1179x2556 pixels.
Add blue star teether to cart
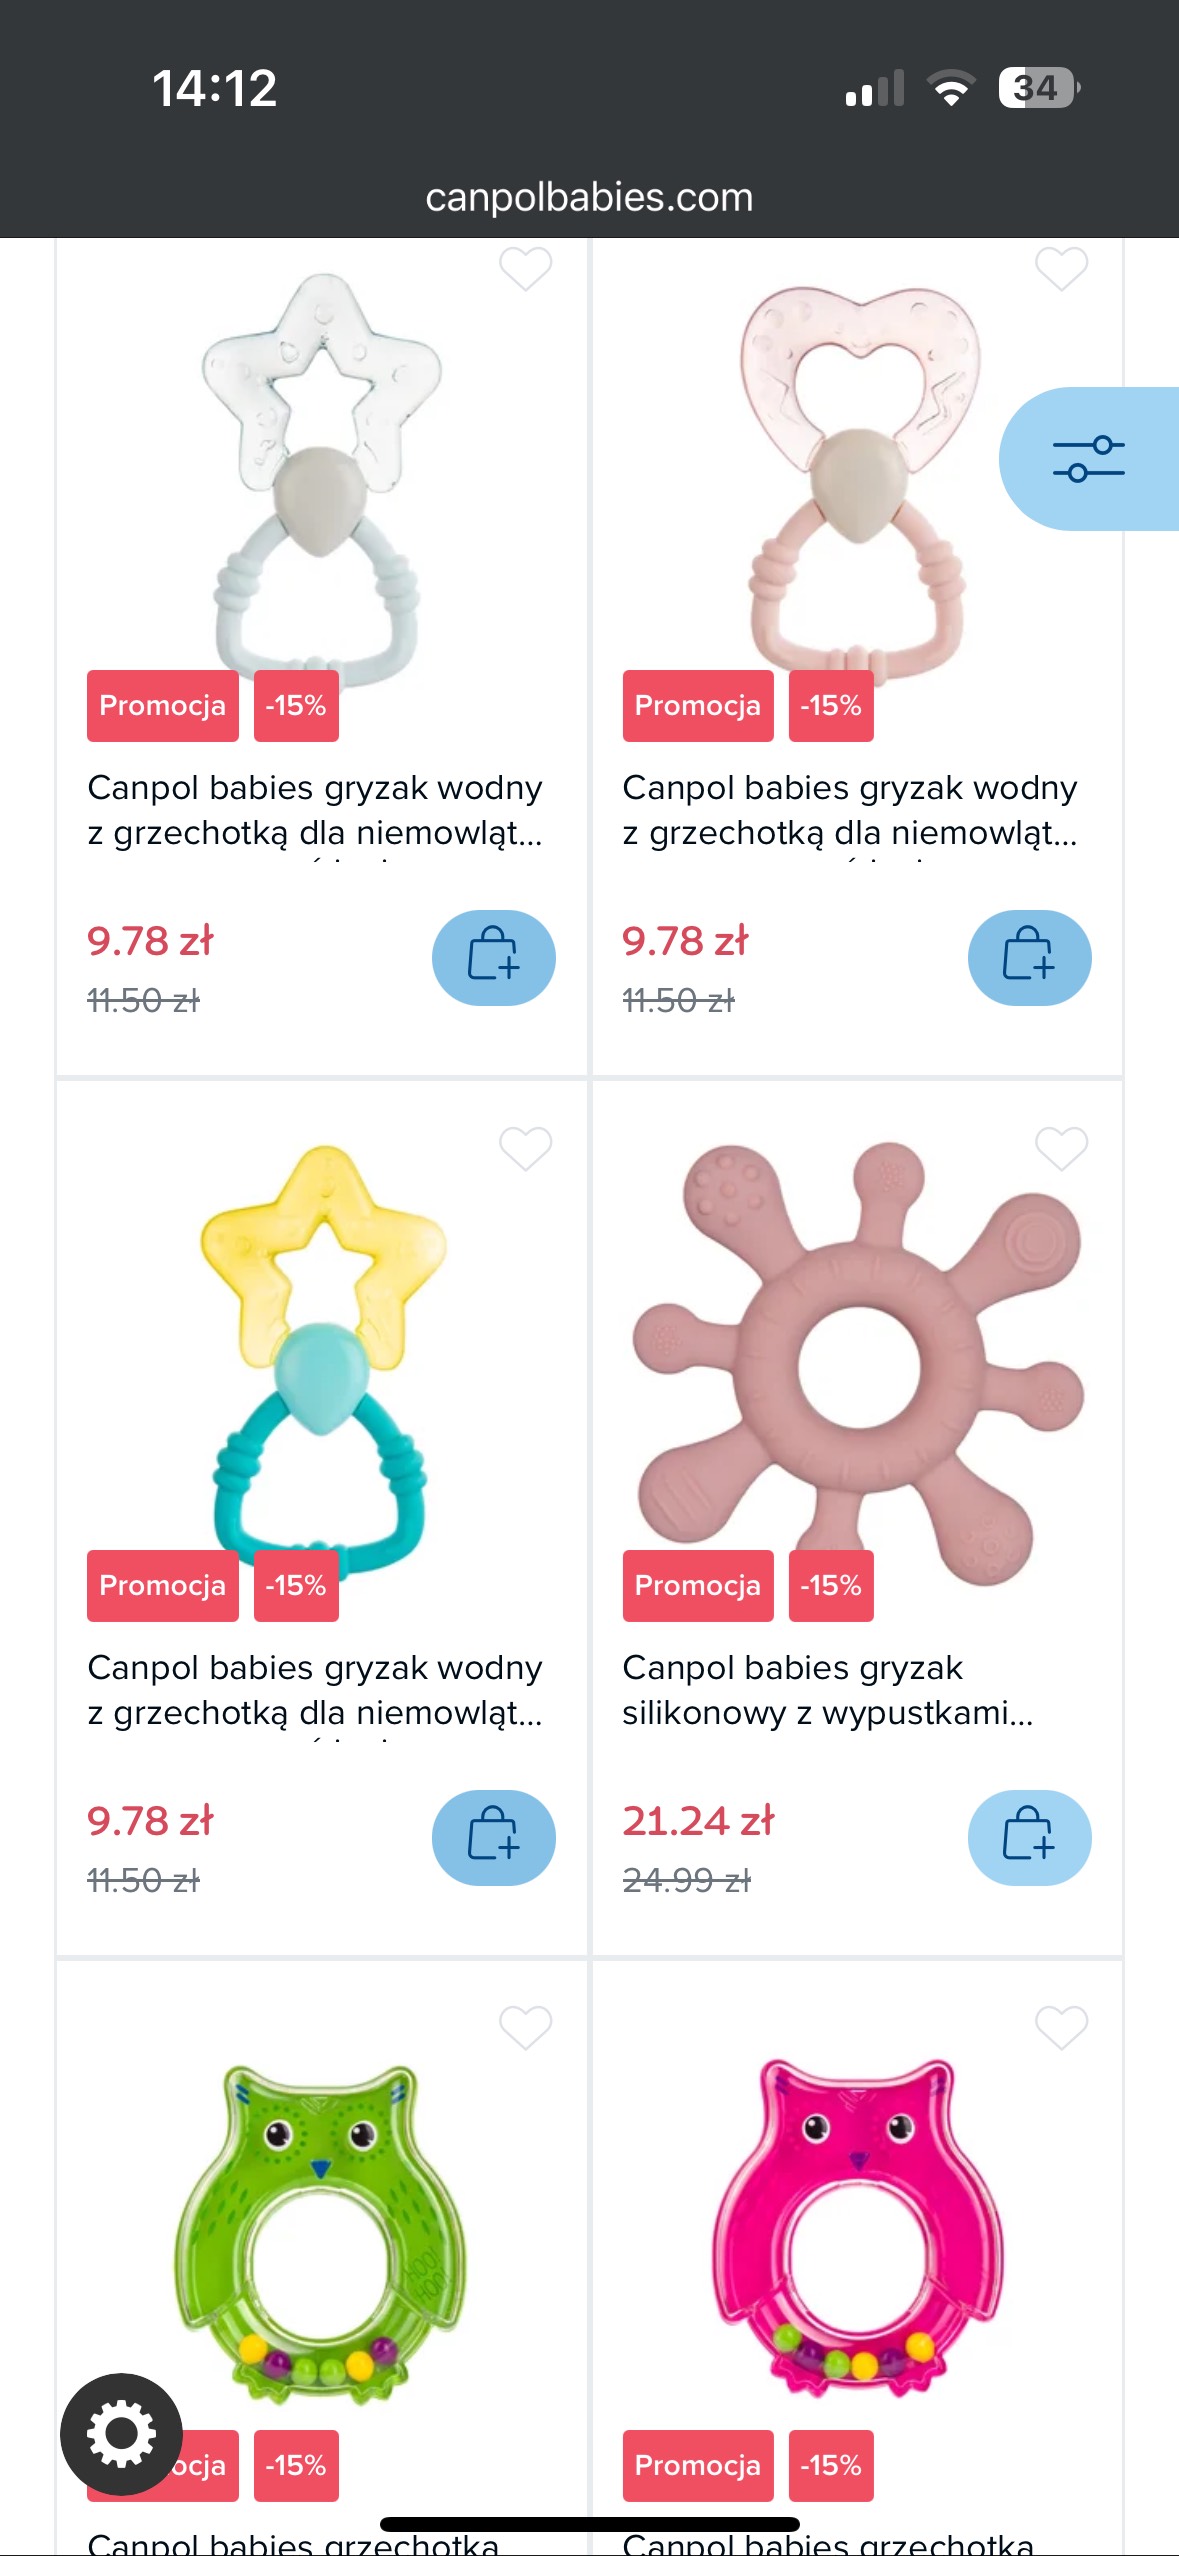point(493,957)
